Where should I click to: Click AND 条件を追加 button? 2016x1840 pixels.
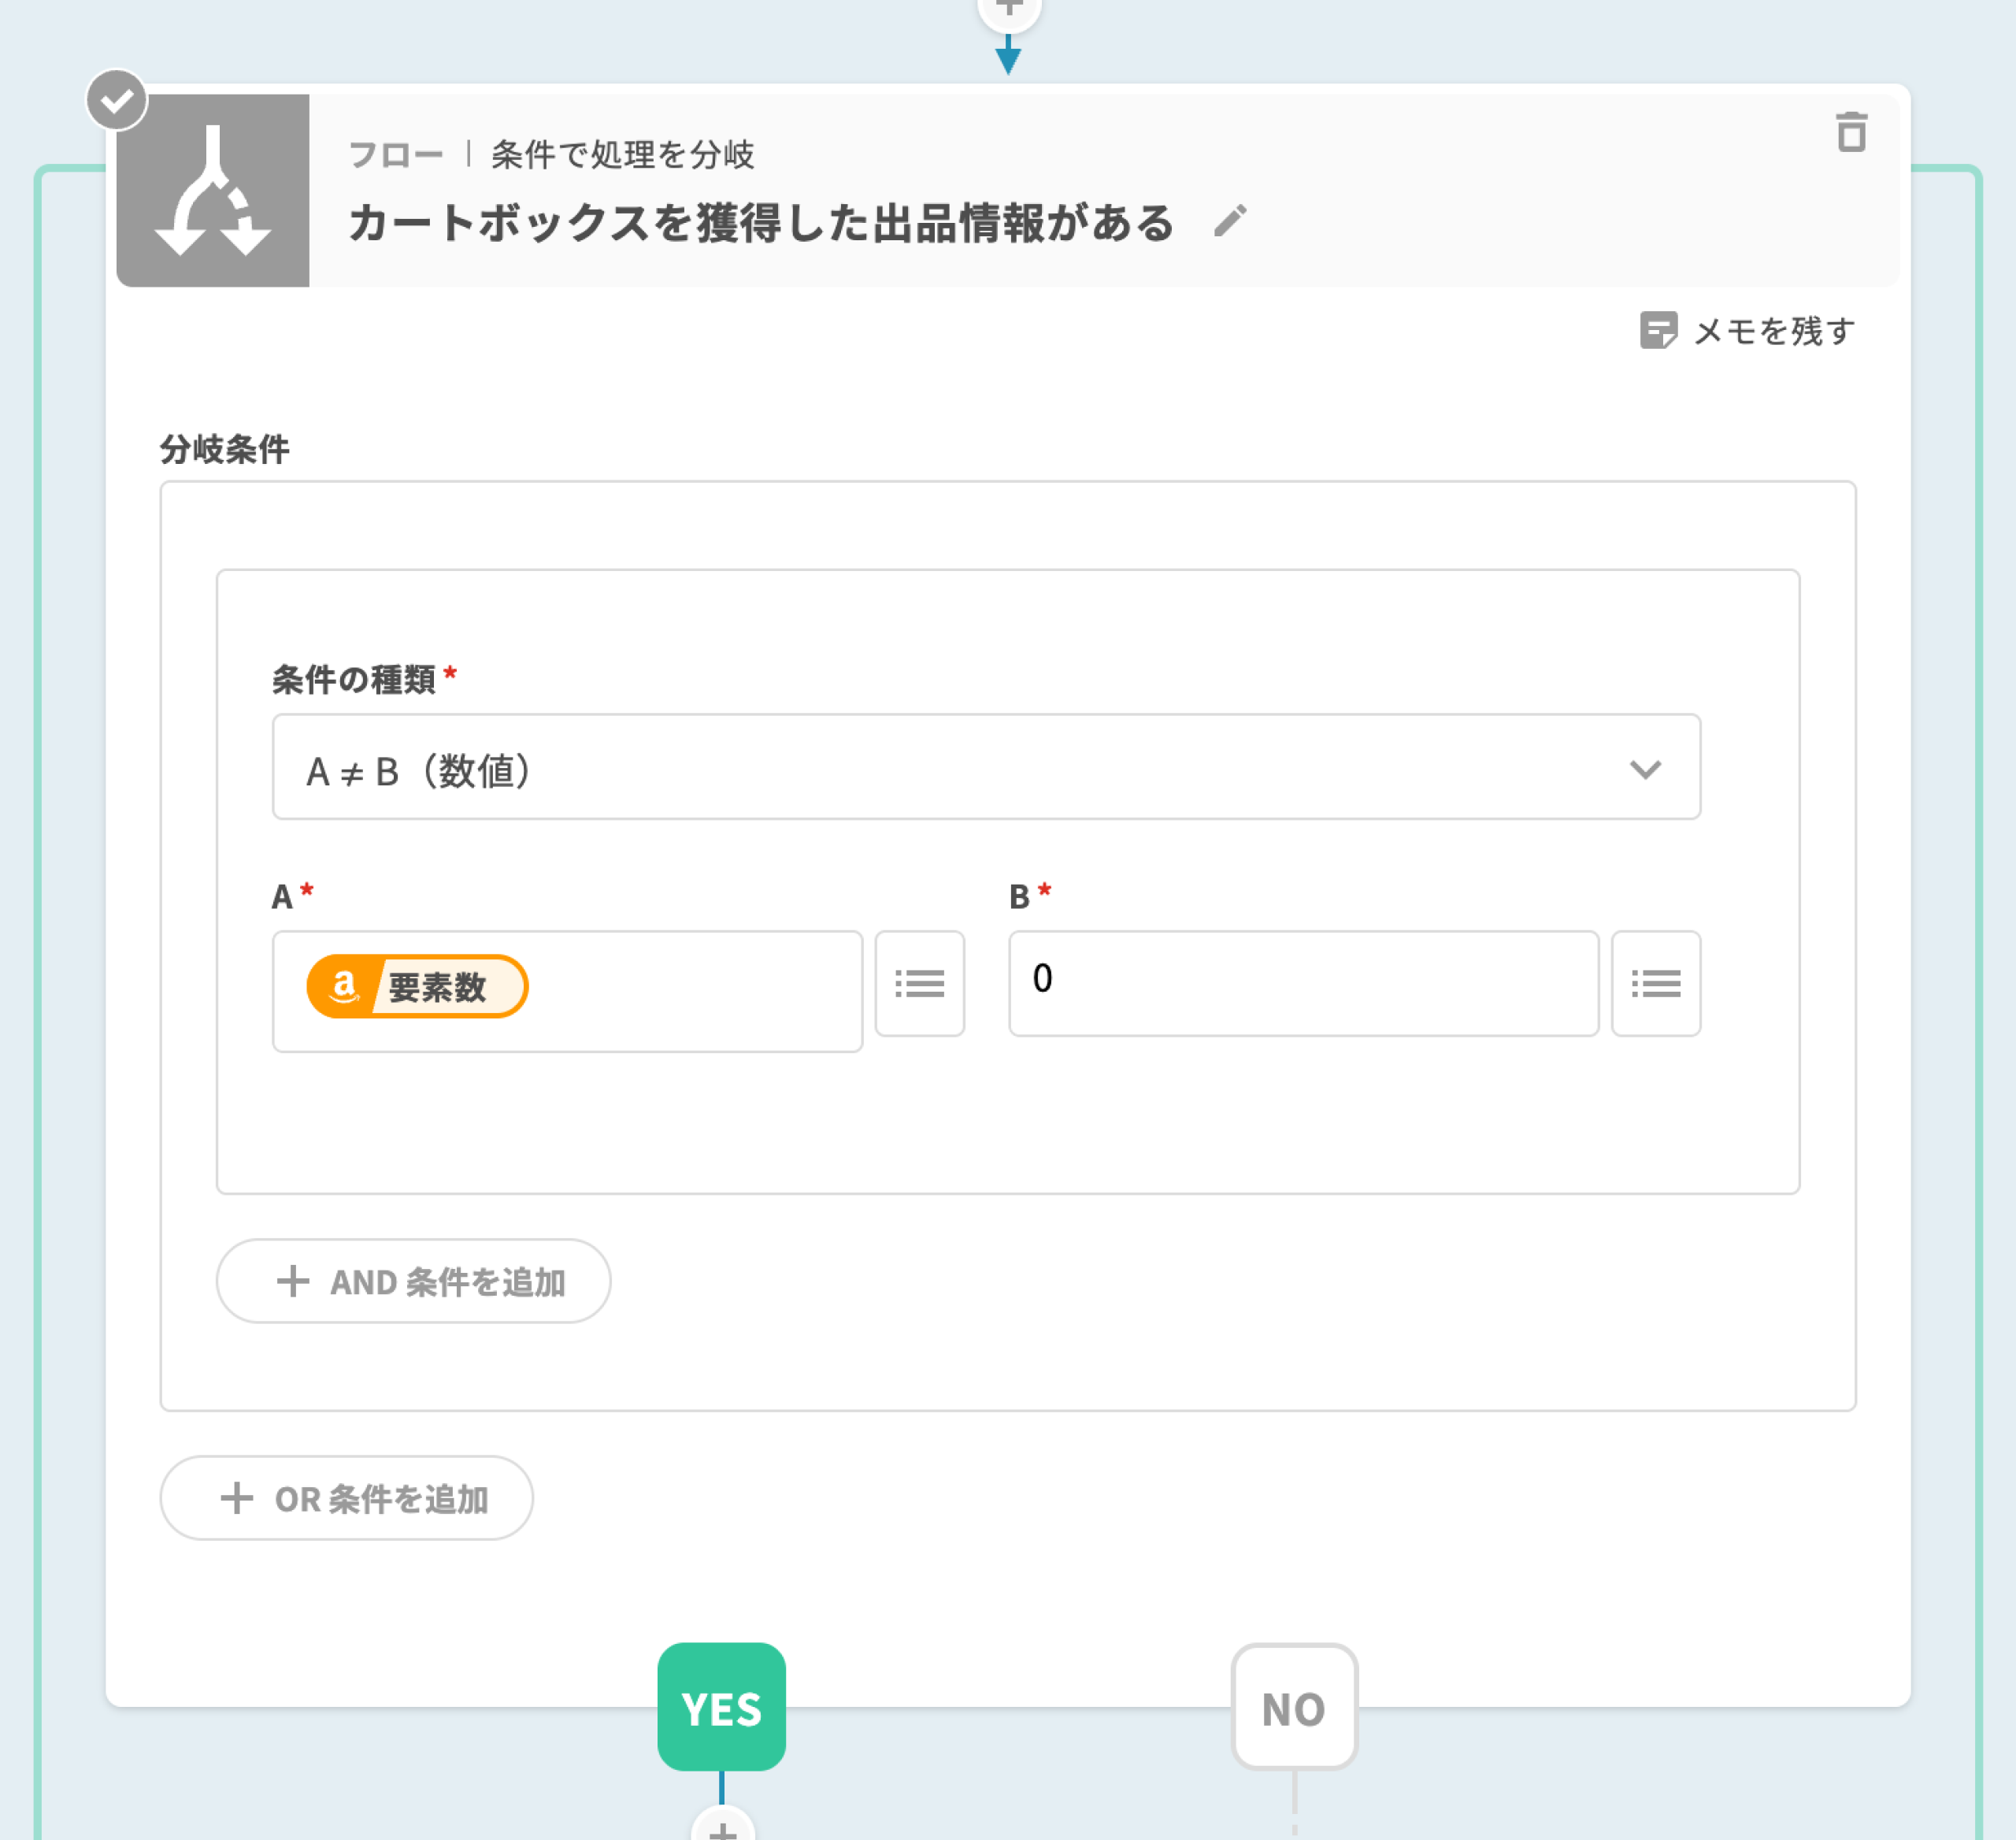tap(413, 1281)
